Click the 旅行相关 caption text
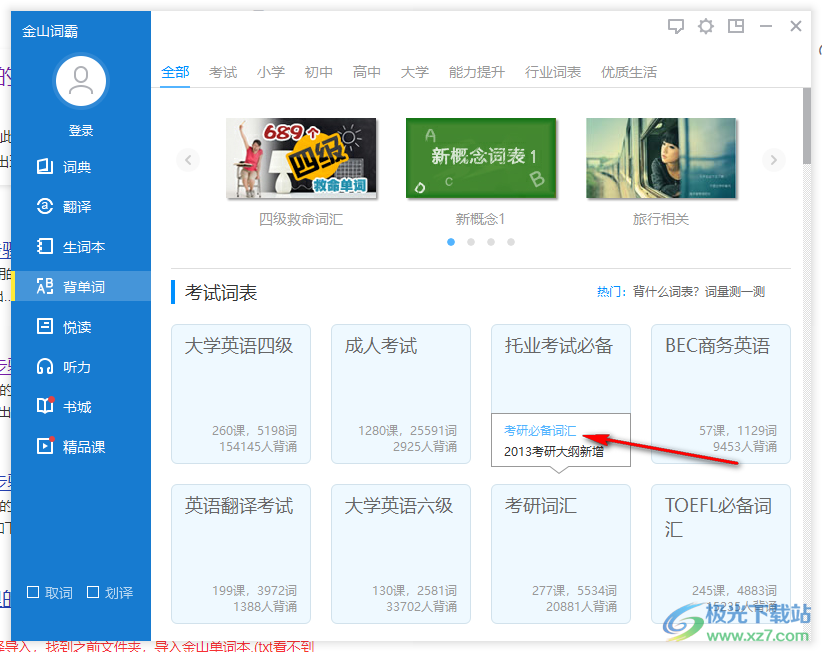822x652 pixels. [661, 219]
